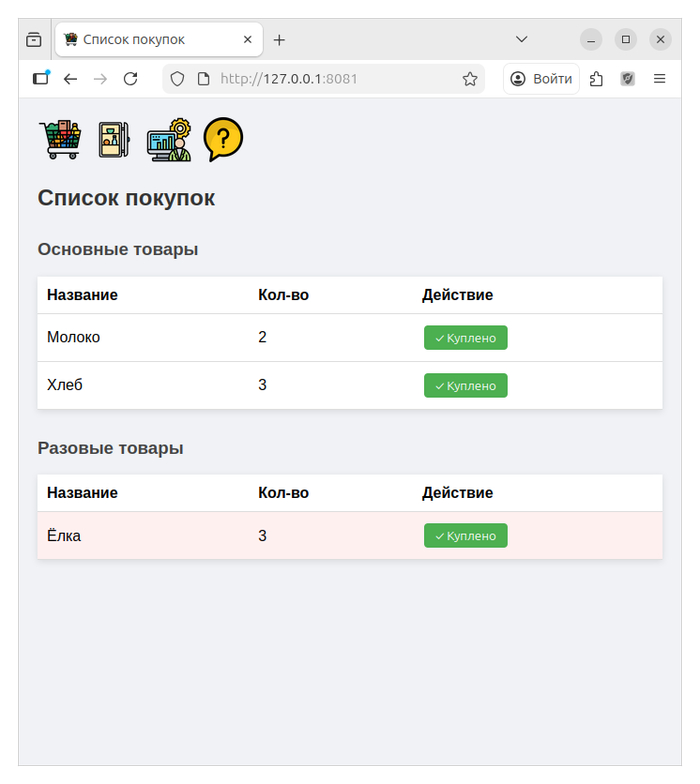Close the Список покупок tab
Viewport: 700px width, 784px height.
point(248,40)
